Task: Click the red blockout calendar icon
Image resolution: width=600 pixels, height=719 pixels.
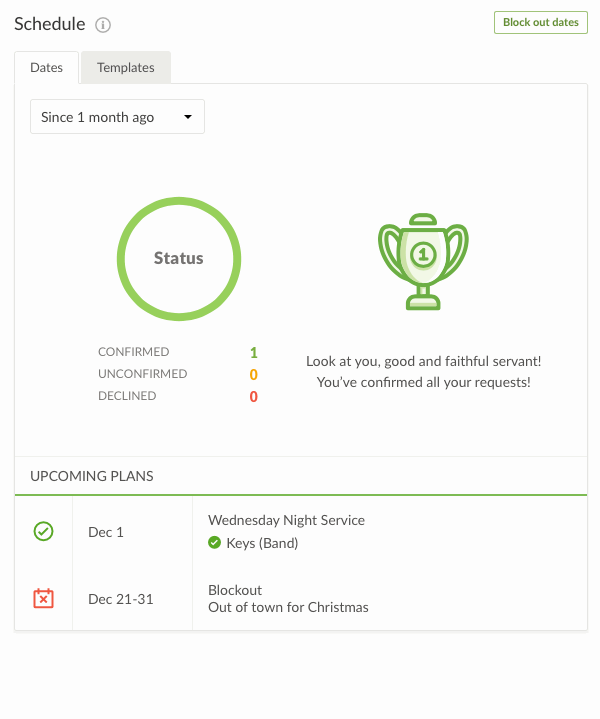Action: coord(43,598)
